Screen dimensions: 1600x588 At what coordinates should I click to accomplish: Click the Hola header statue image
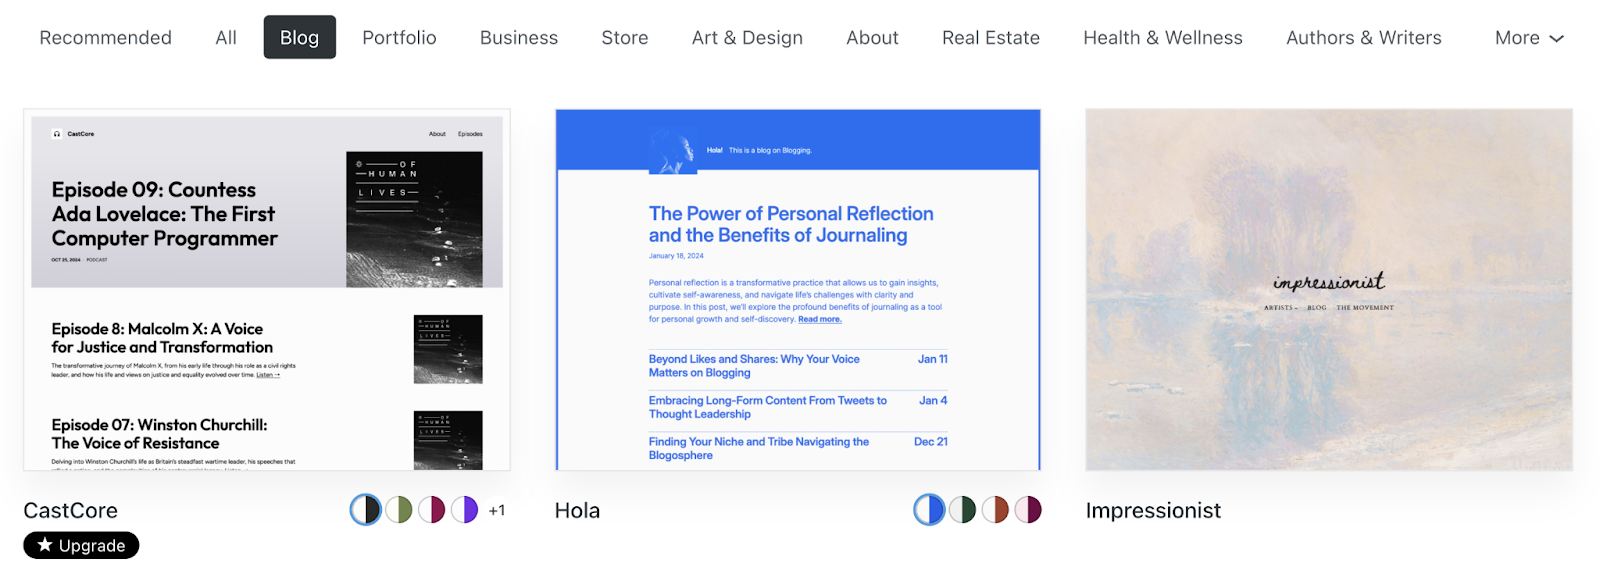point(673,151)
